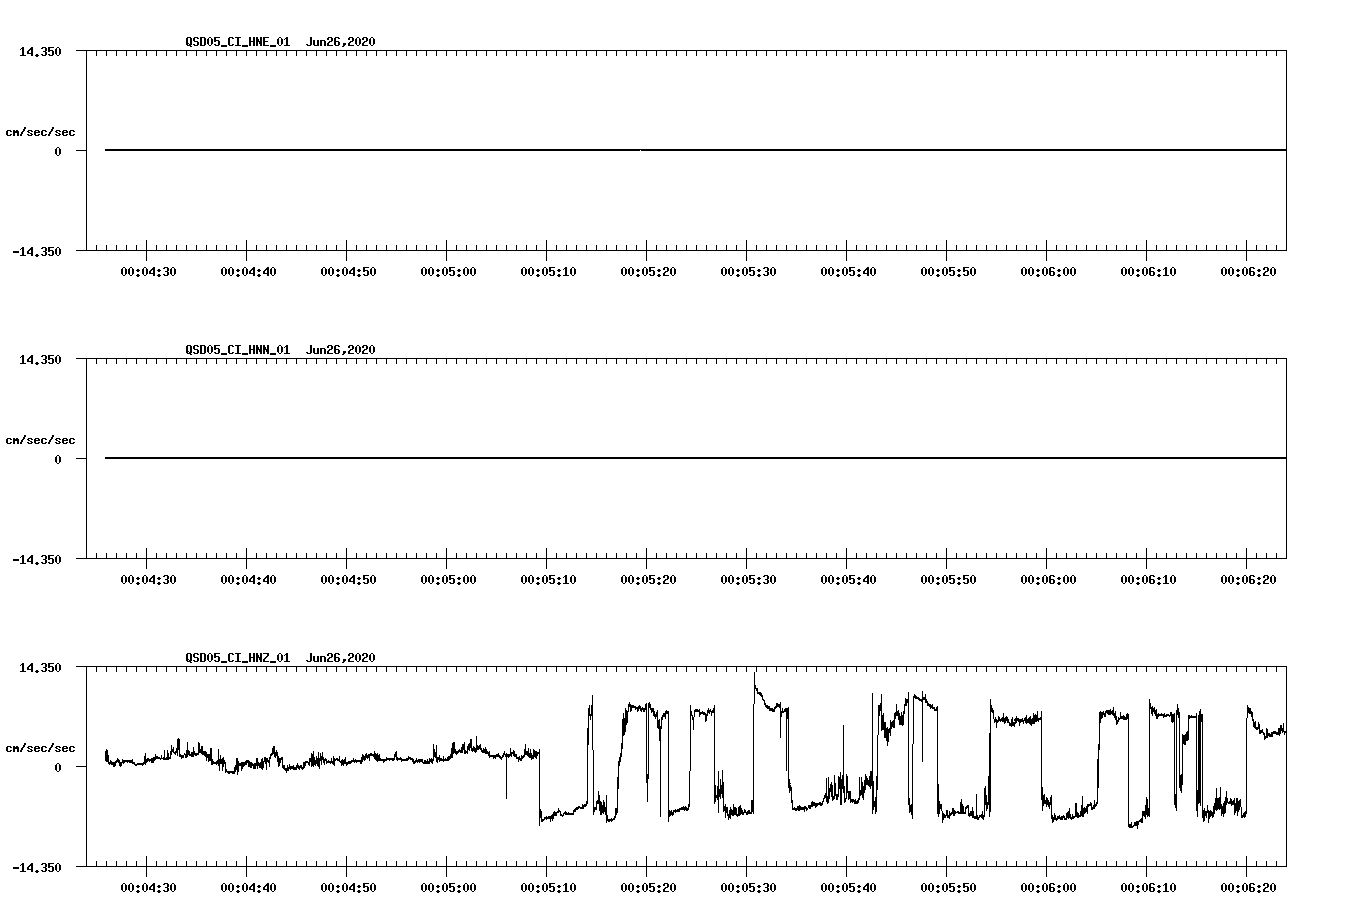This screenshot has height=924, width=1358.
Task: Select the QSD05_CI_HNN_01 plot title
Action: tap(238, 350)
